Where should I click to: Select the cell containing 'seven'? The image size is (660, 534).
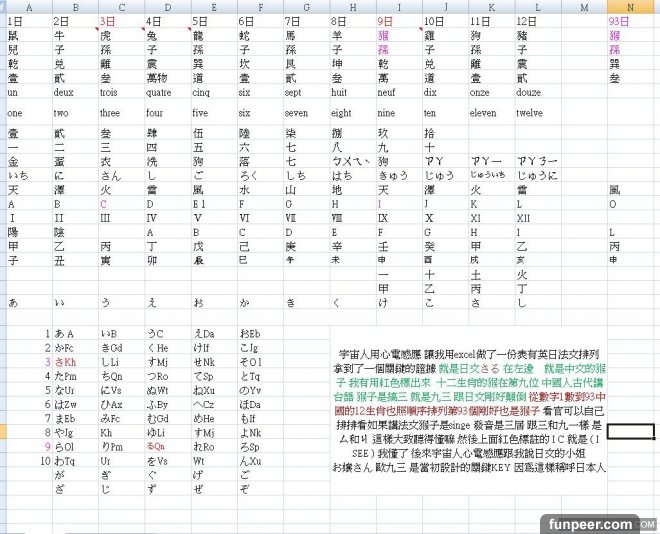299,114
